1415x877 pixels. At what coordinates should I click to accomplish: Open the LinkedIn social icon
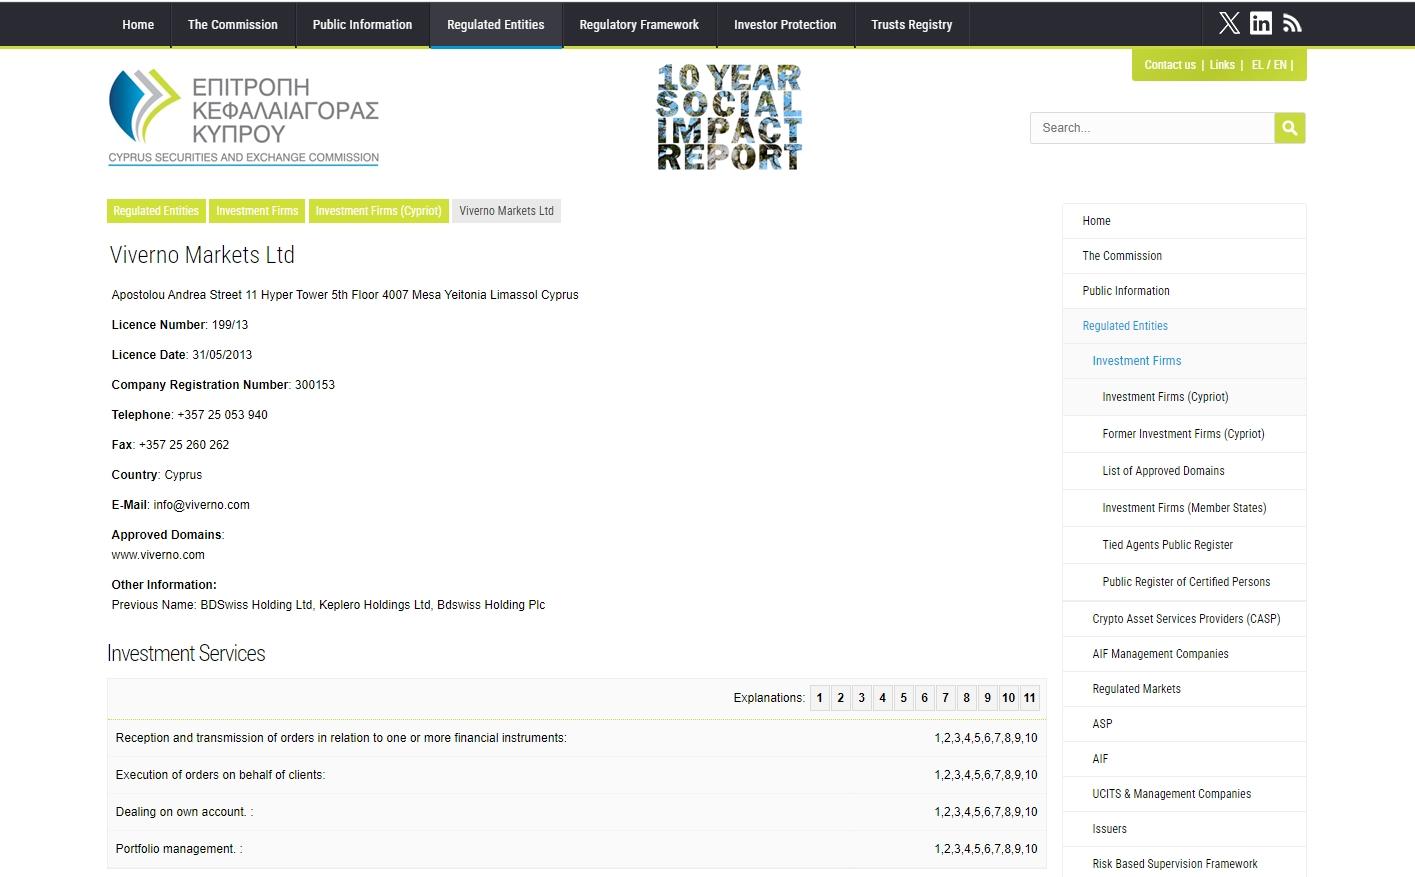pos(1261,23)
